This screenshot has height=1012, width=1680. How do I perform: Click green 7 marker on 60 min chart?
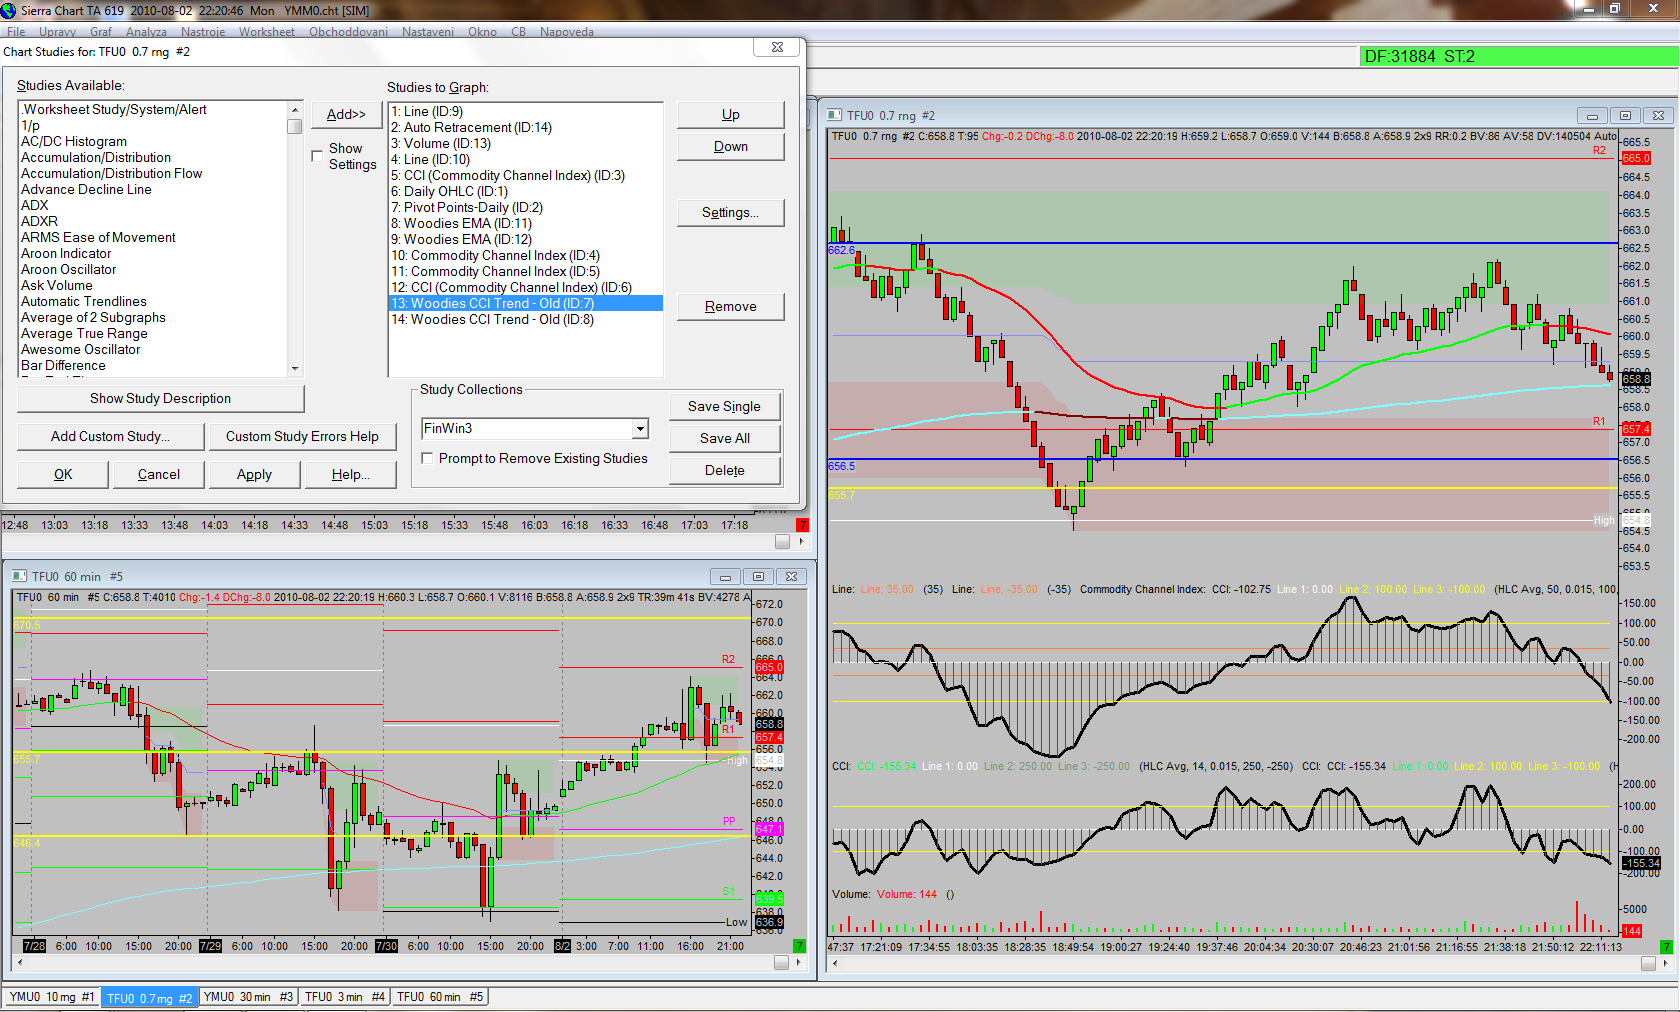tap(798, 946)
